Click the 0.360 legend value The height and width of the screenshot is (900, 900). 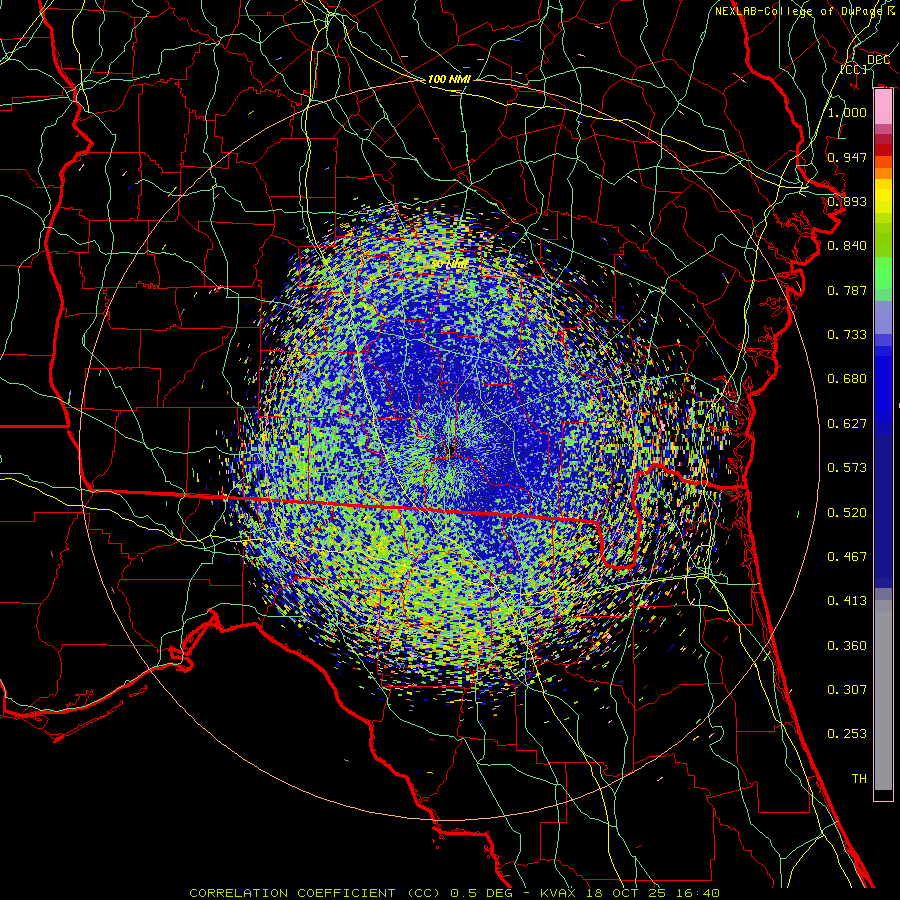[847, 646]
